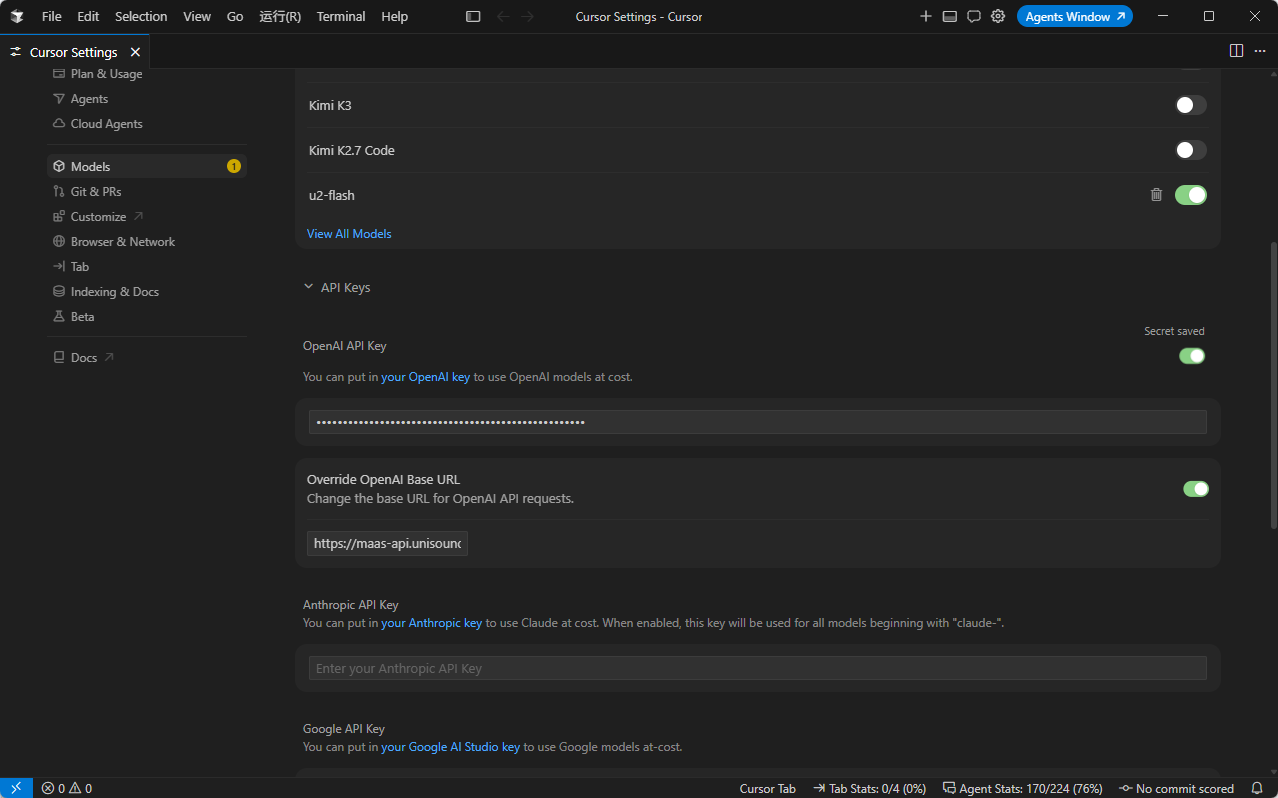Enable the Kimi K3 model toggle

(1190, 105)
